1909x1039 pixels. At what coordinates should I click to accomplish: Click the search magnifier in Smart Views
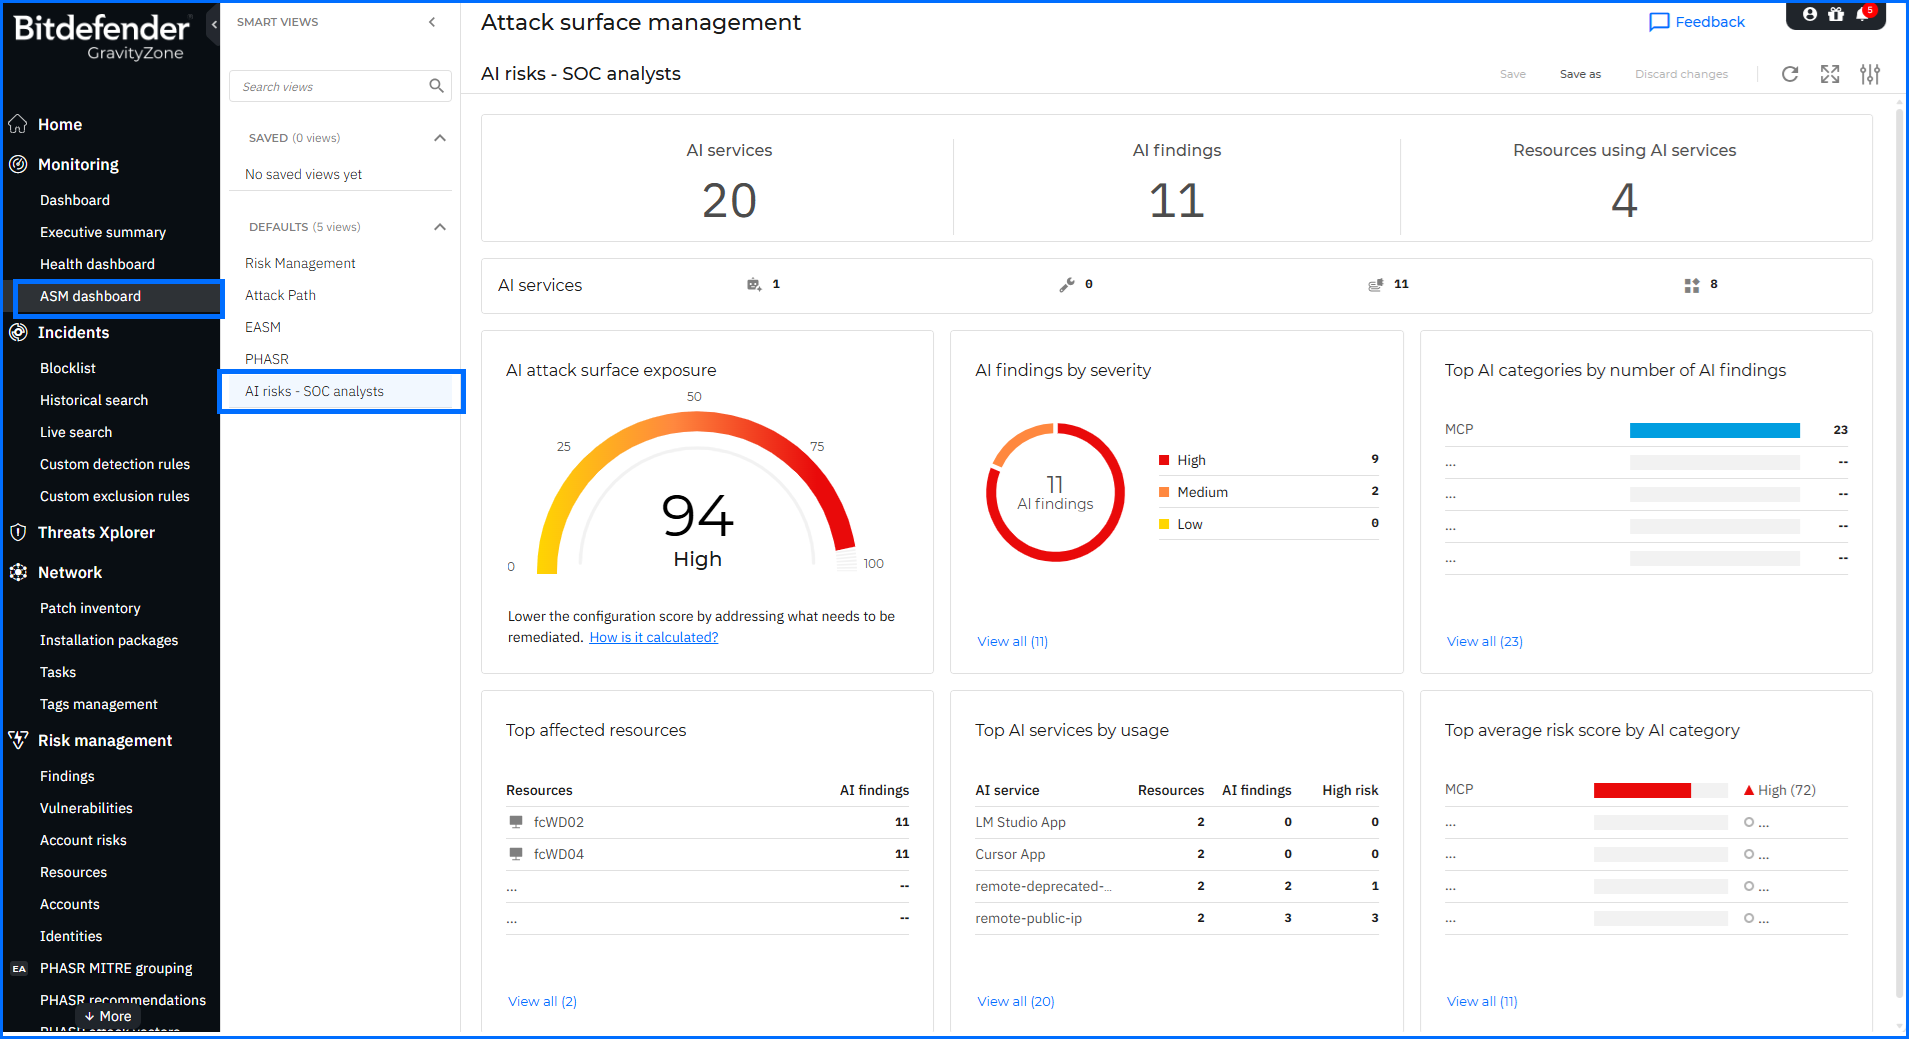[436, 86]
